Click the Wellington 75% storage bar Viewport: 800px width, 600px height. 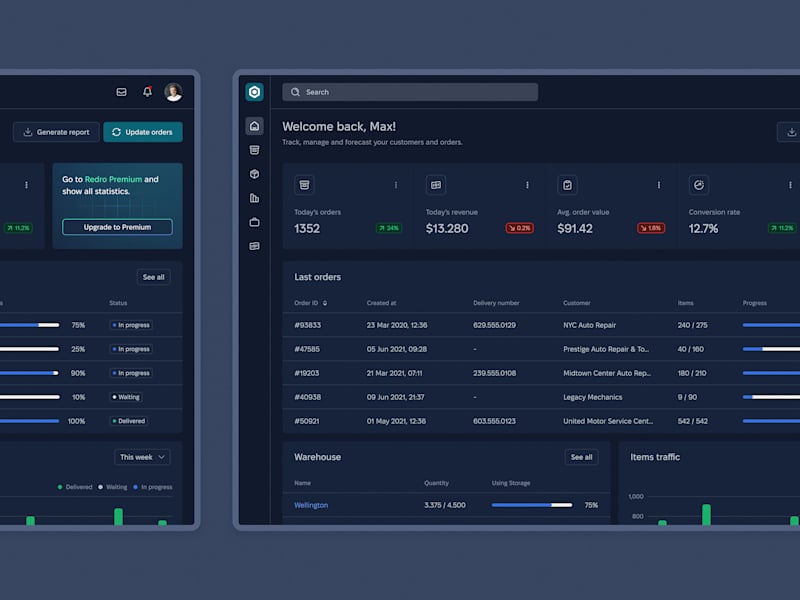point(532,505)
